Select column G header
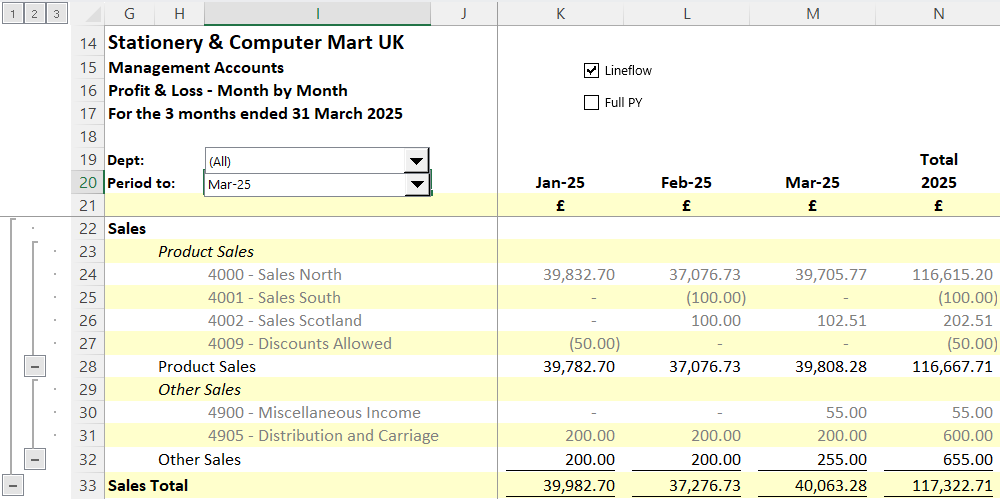Screen dimensions: 1000x499 129,13
